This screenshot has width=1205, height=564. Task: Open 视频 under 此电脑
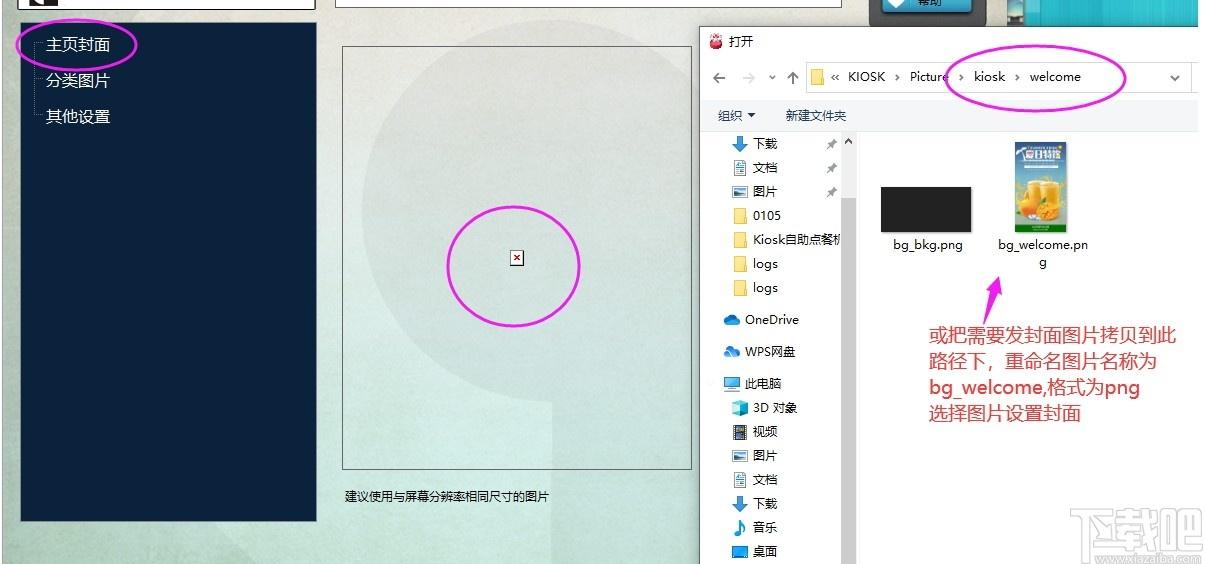click(x=765, y=432)
